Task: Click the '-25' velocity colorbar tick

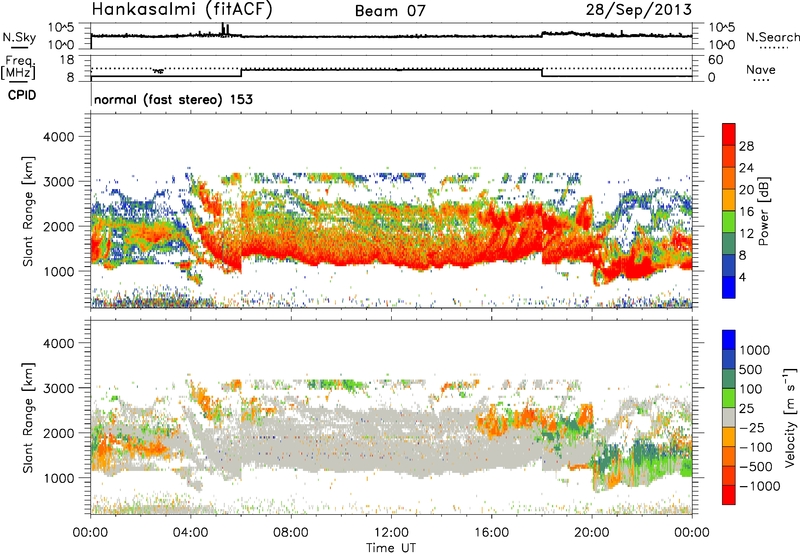Action: click(x=752, y=427)
